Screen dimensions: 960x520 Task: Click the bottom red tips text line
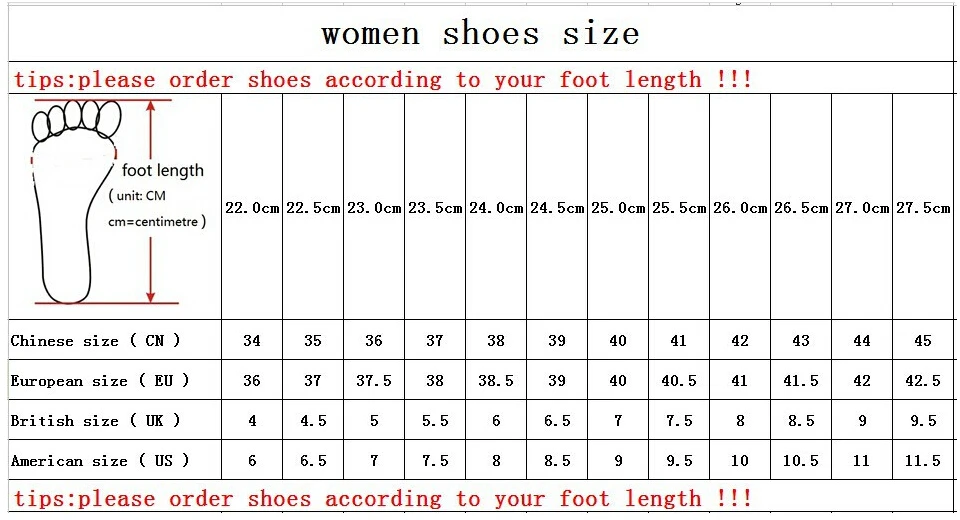pyautogui.click(x=383, y=498)
